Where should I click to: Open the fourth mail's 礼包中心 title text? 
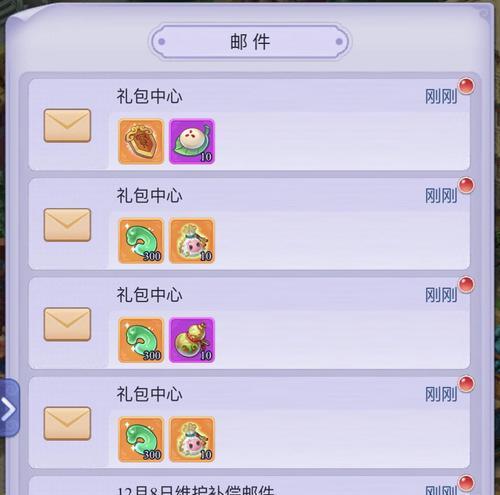(x=149, y=394)
